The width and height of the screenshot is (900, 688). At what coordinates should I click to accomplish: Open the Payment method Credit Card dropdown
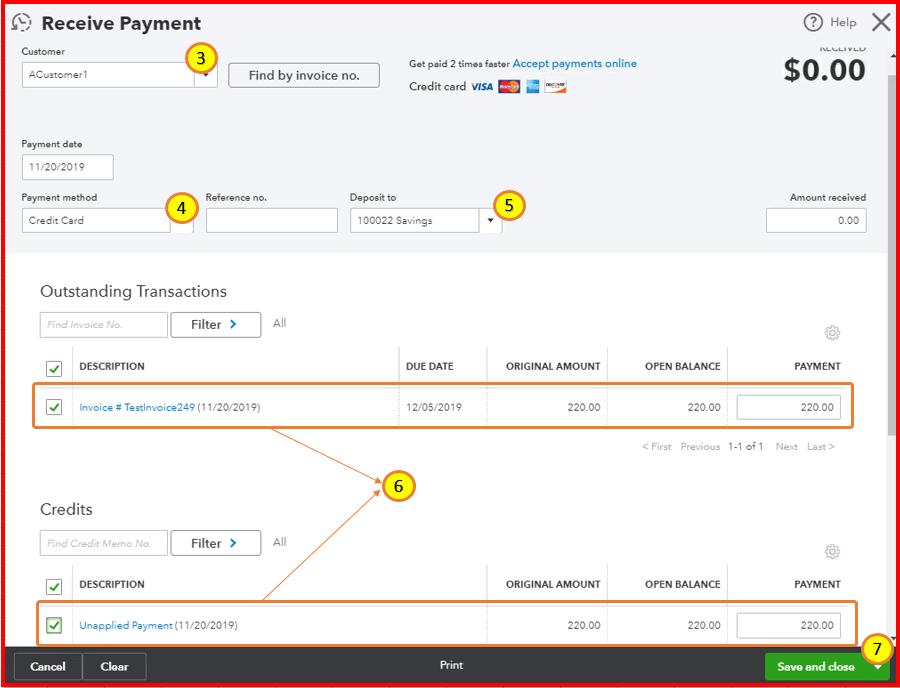(107, 220)
